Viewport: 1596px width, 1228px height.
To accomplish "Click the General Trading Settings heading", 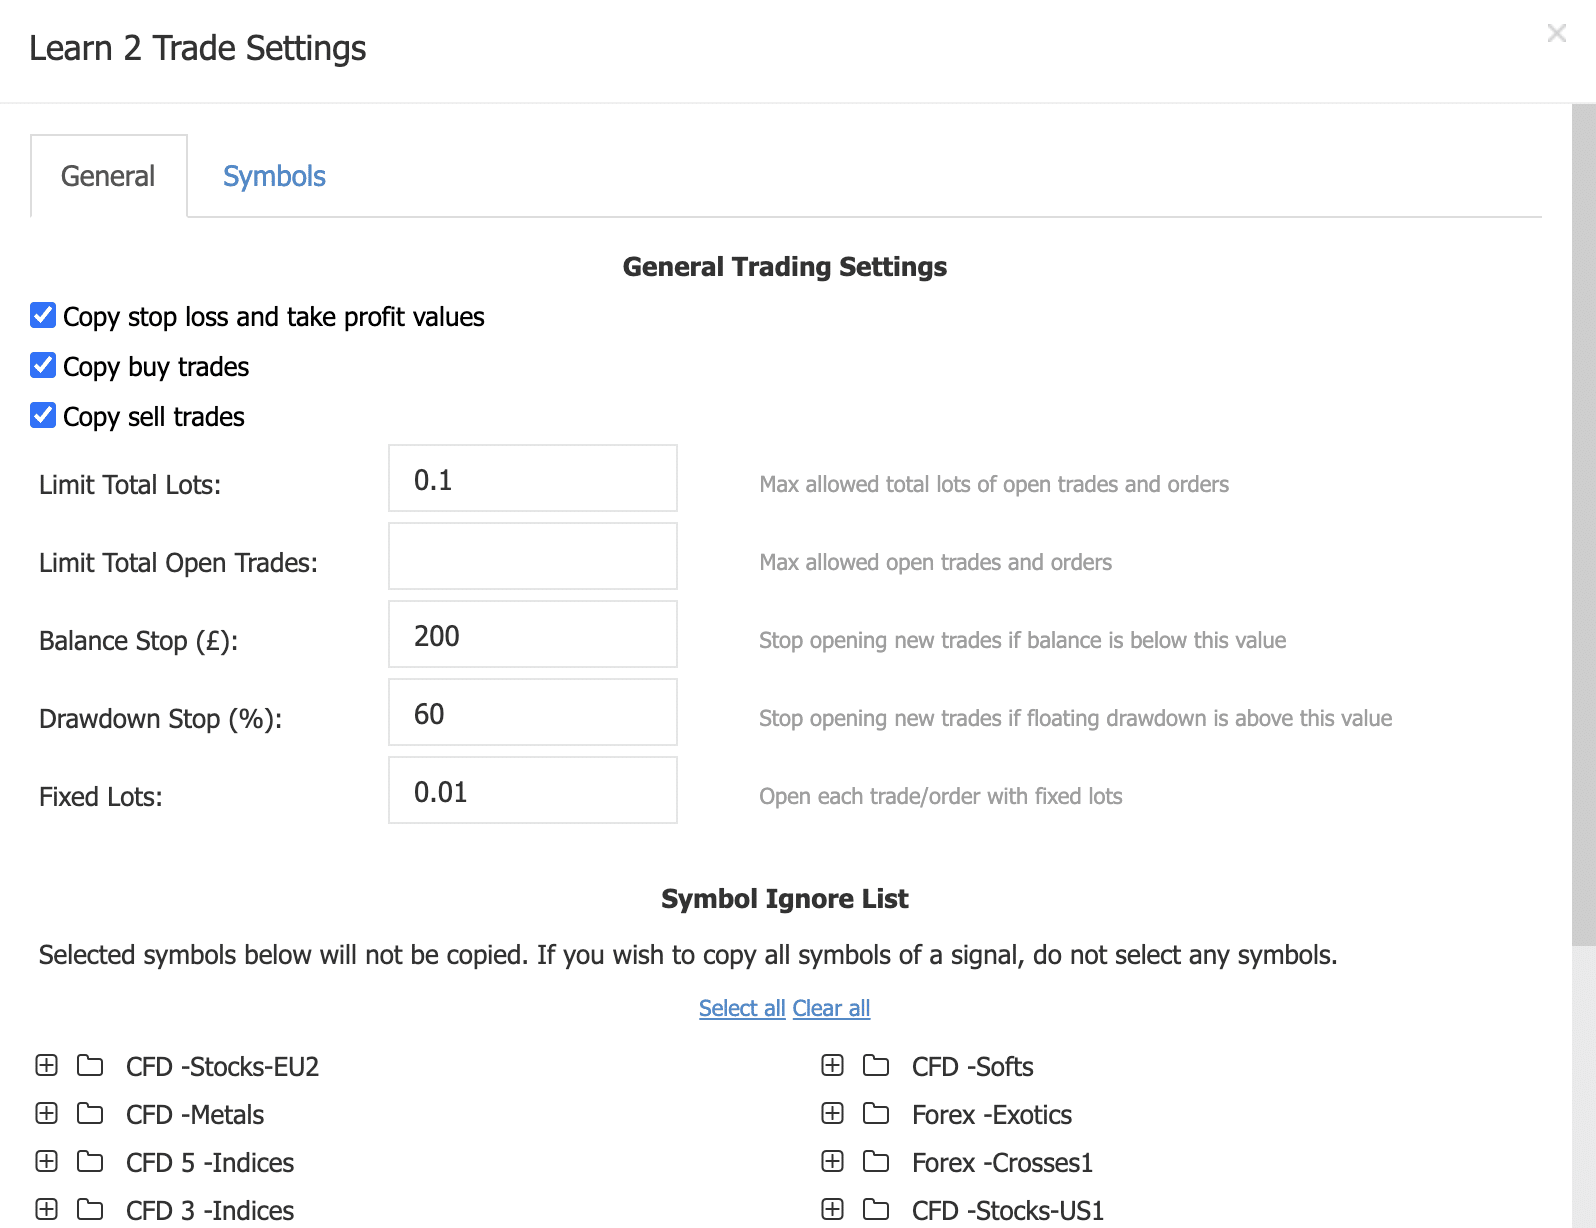I will click(x=785, y=267).
